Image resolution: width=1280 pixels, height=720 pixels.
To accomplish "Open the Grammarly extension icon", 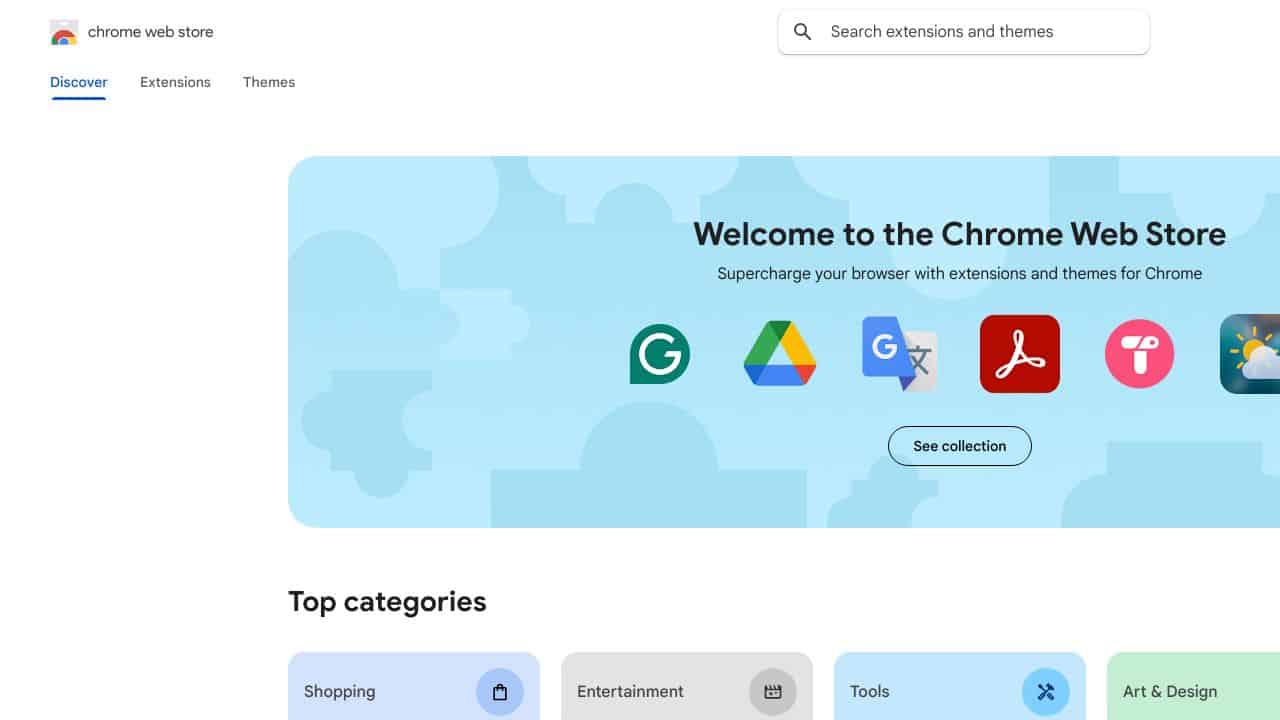I will (x=660, y=354).
